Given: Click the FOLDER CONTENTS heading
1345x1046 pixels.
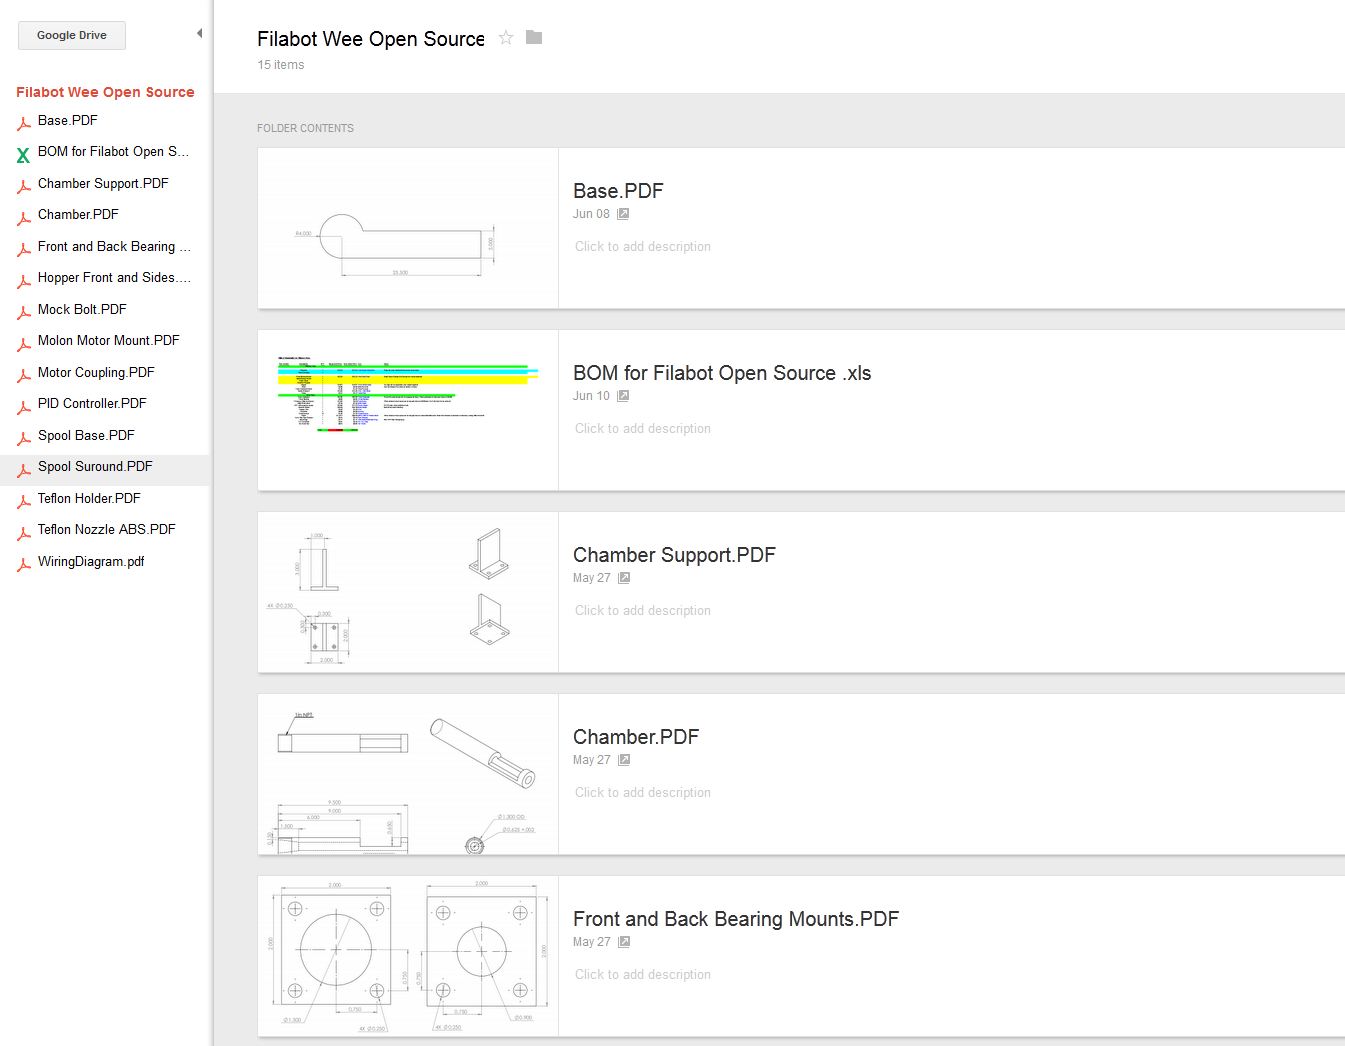Looking at the screenshot, I should (305, 128).
